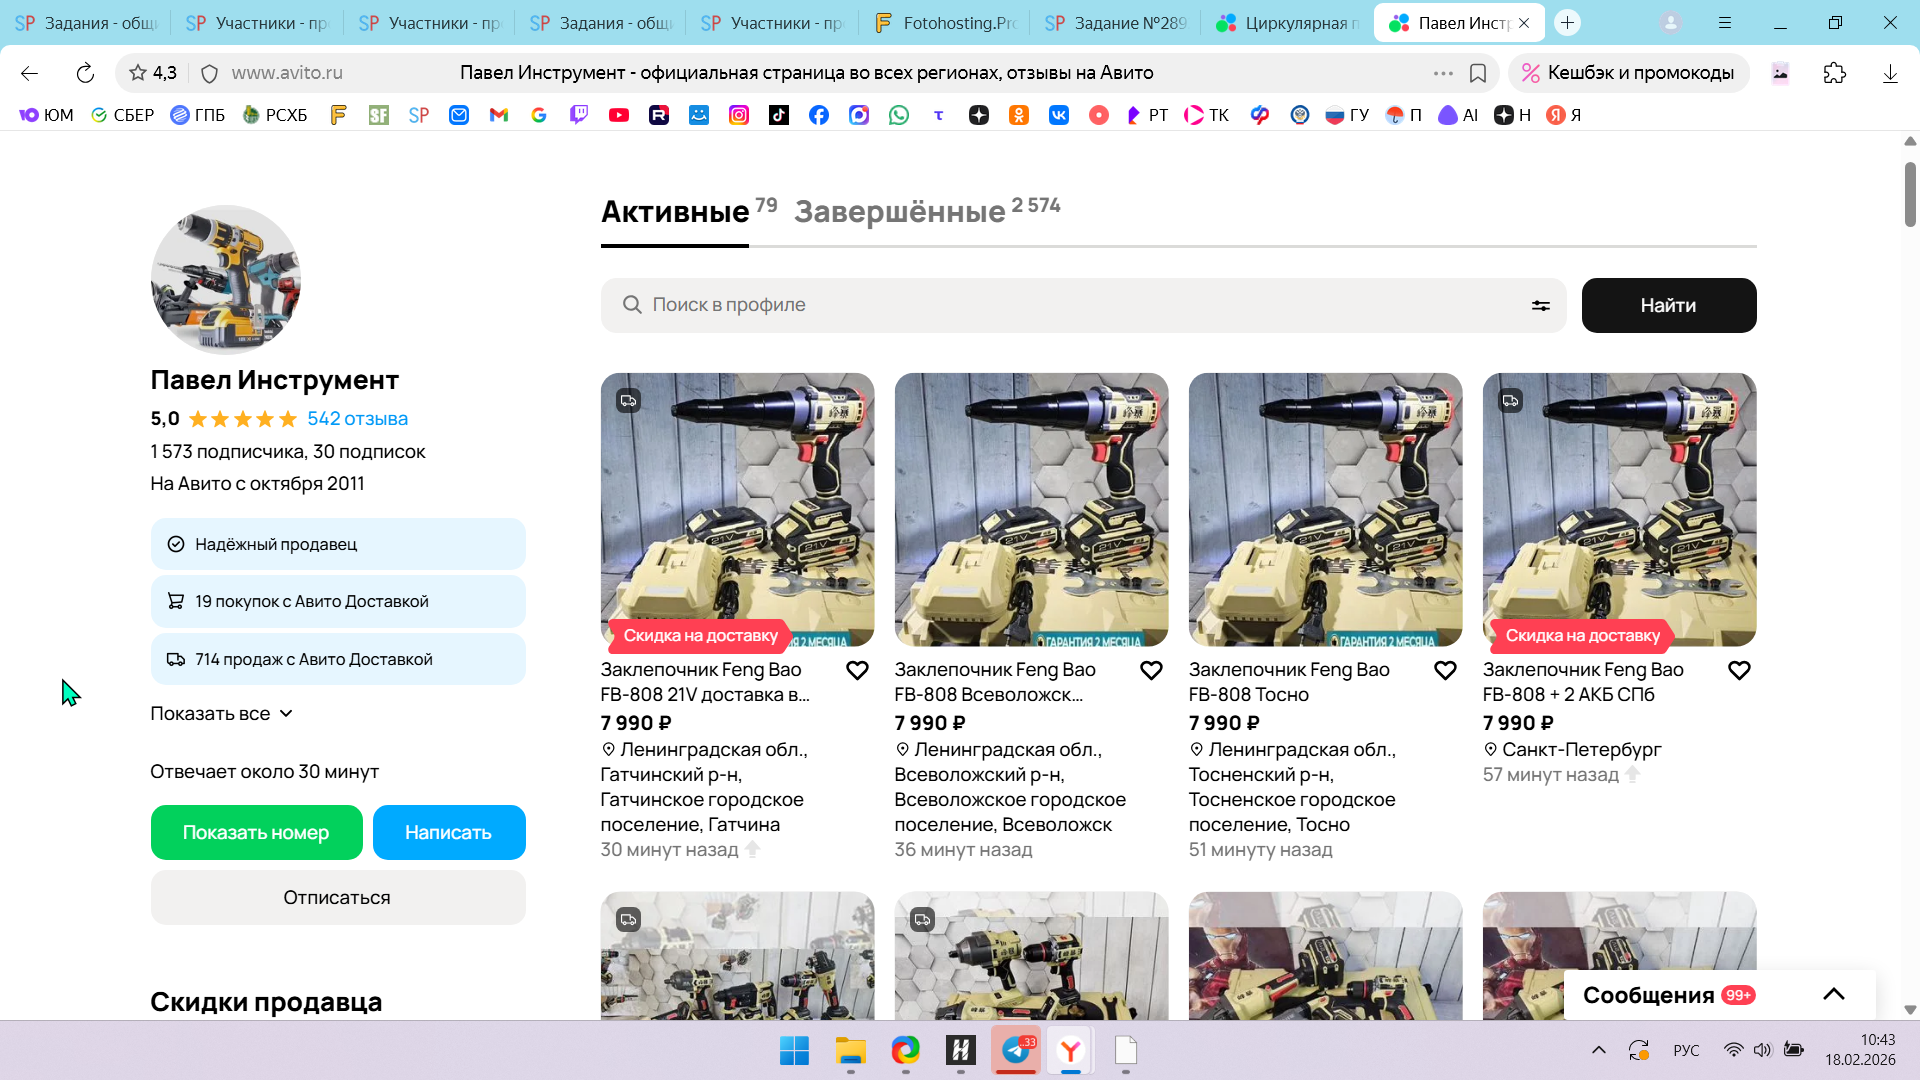Viewport: 1920px width, 1080px height.
Task: Open browser extensions puzzle icon
Action: 1834,73
